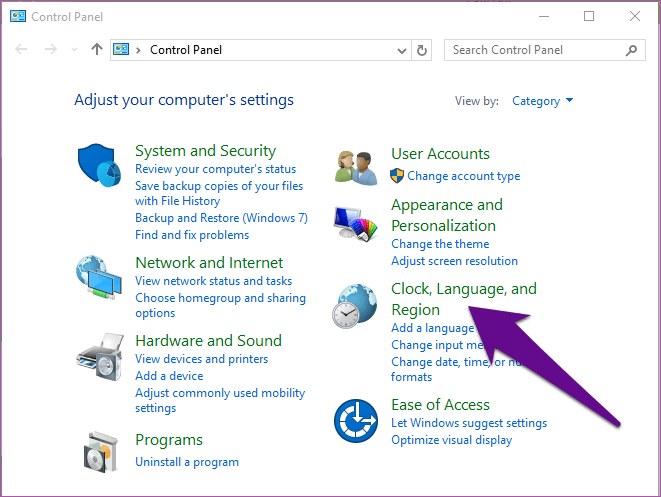The width and height of the screenshot is (661, 497).
Task: Open View network status and tasks
Action: 213,281
